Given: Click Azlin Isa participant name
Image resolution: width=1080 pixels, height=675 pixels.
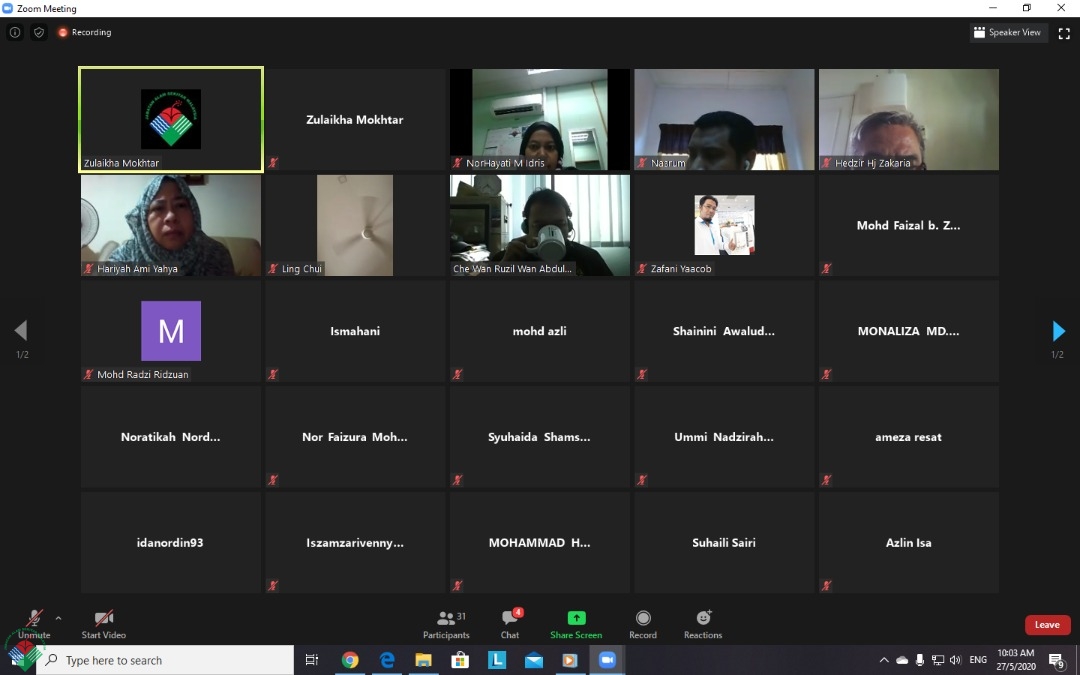Looking at the screenshot, I should (x=908, y=543).
